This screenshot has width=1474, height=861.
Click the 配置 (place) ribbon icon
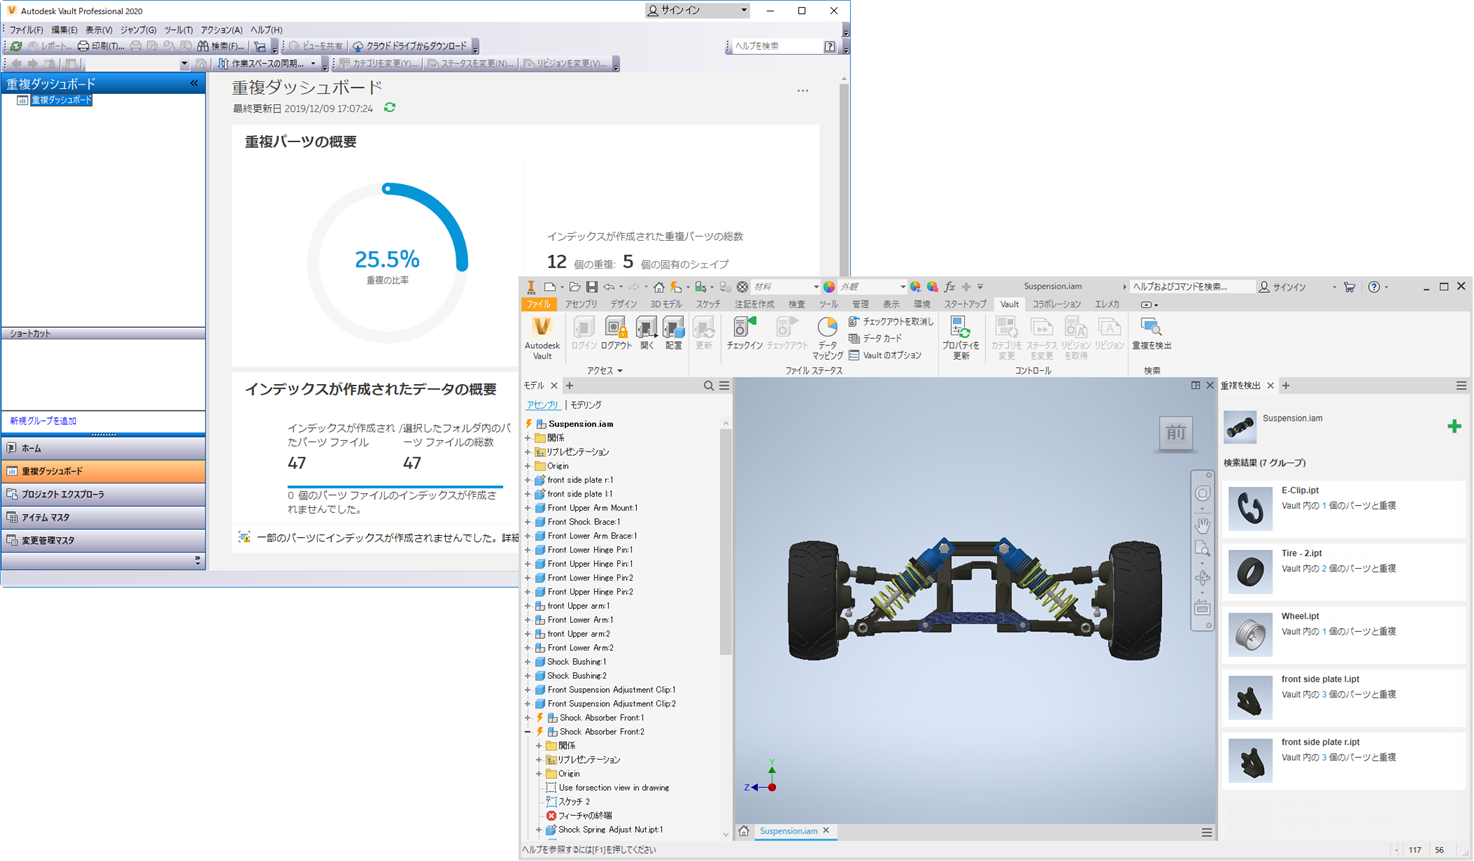pyautogui.click(x=673, y=333)
